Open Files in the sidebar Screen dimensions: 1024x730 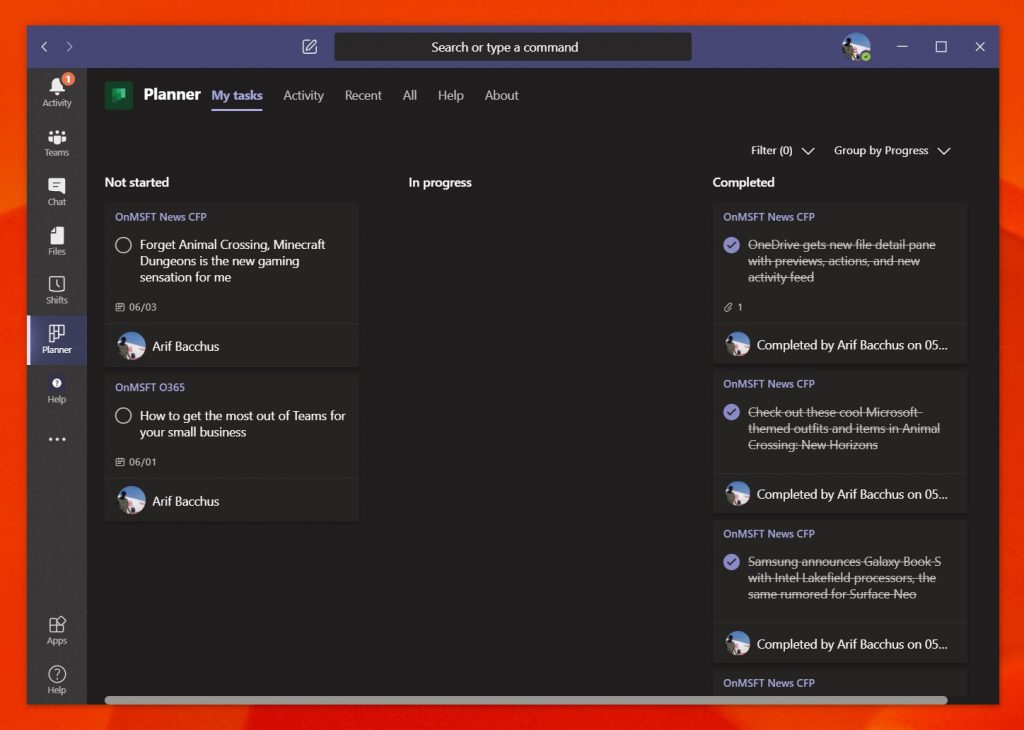pos(57,241)
